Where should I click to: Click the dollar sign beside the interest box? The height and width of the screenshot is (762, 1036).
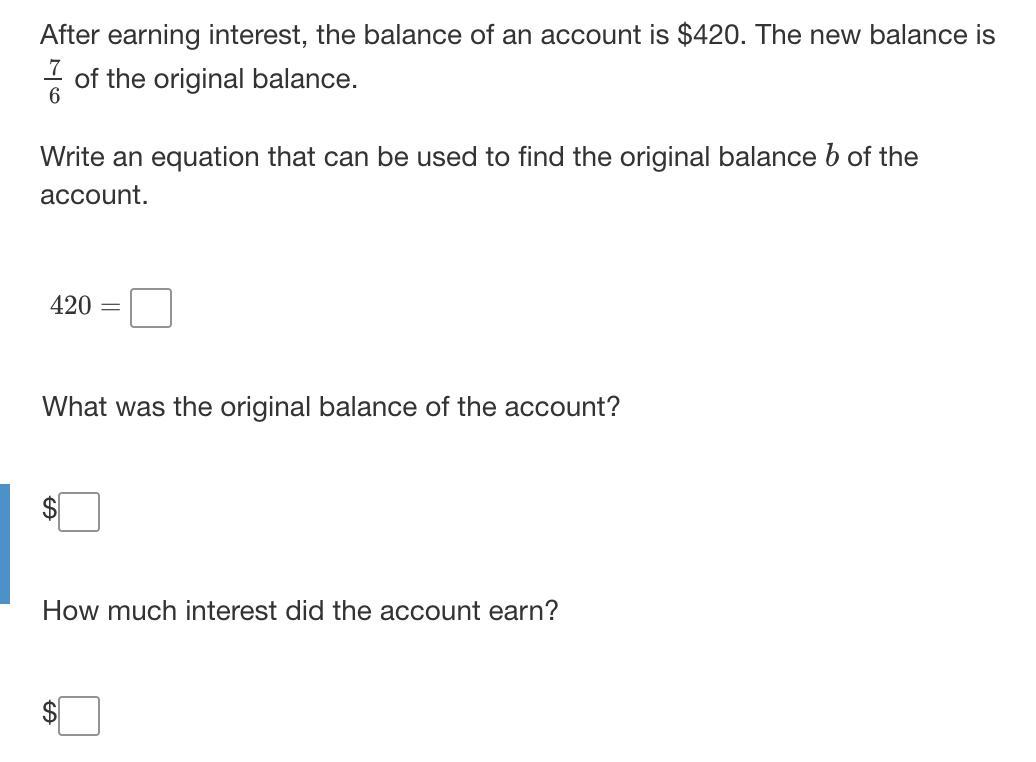pos(49,713)
